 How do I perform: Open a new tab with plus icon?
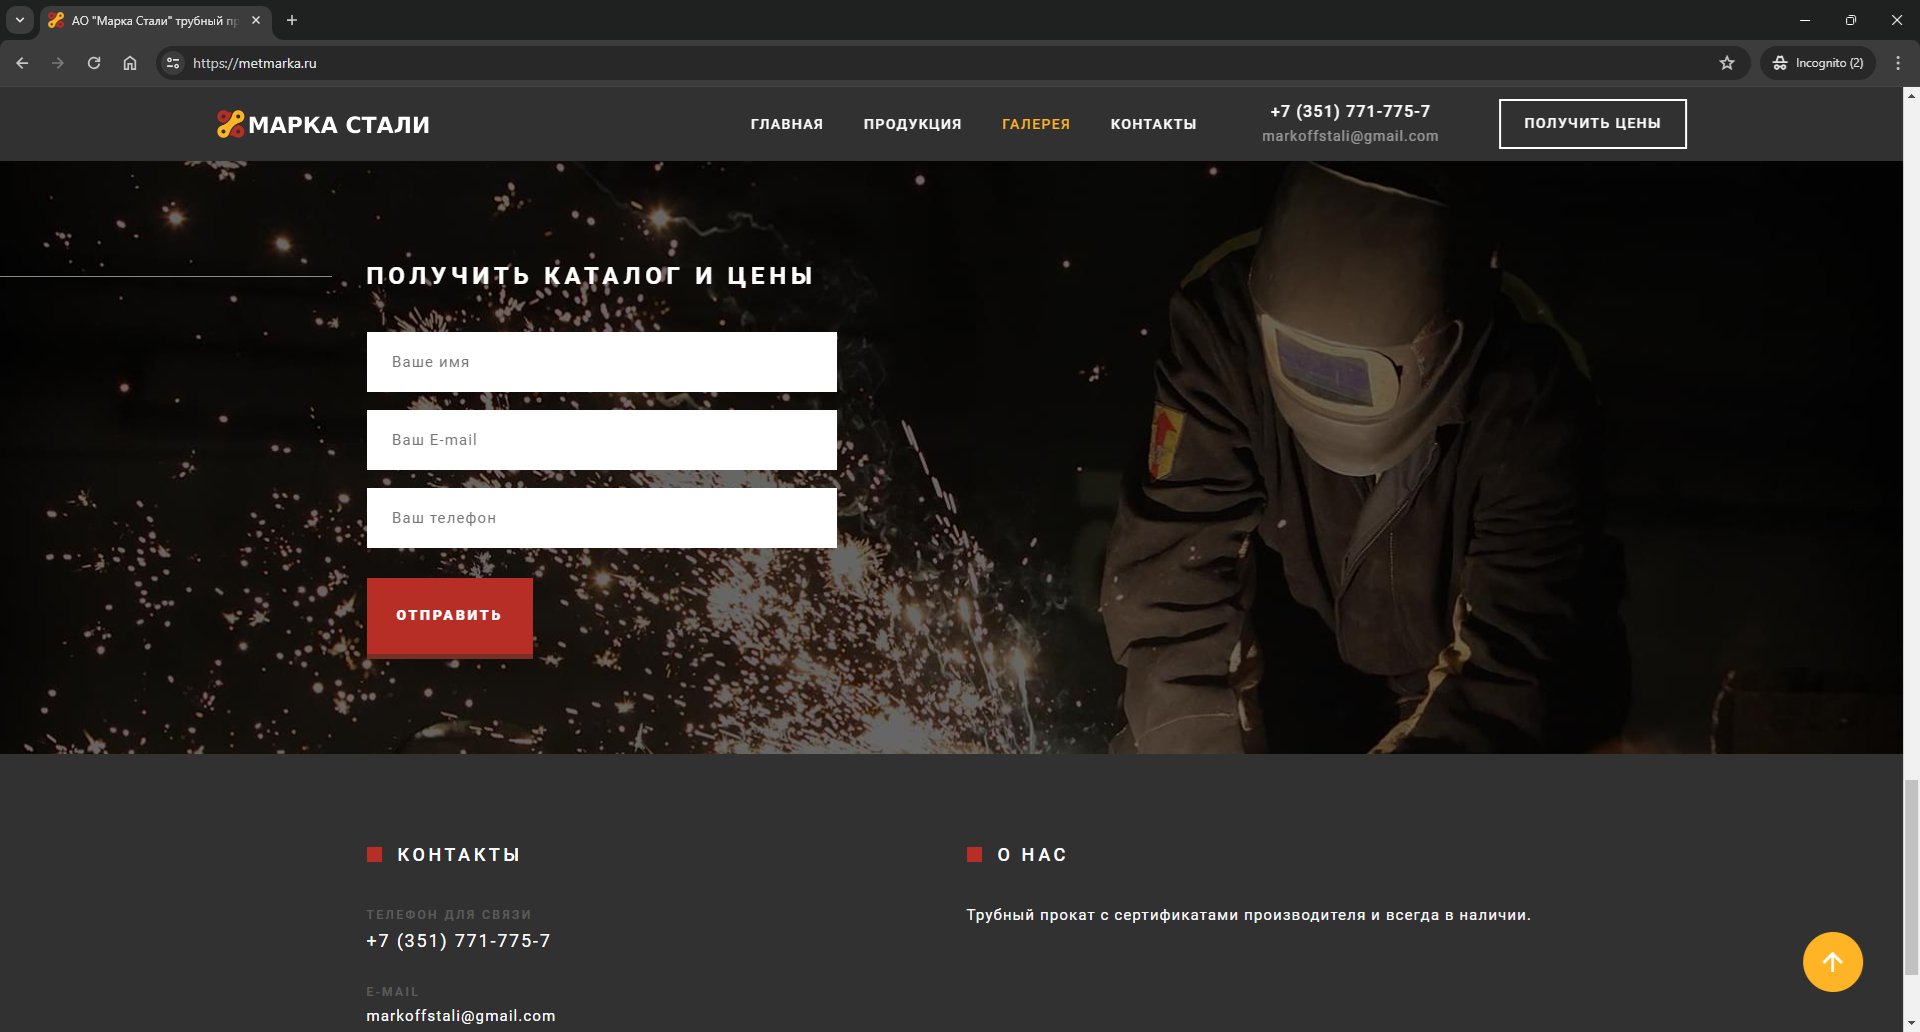click(x=292, y=20)
